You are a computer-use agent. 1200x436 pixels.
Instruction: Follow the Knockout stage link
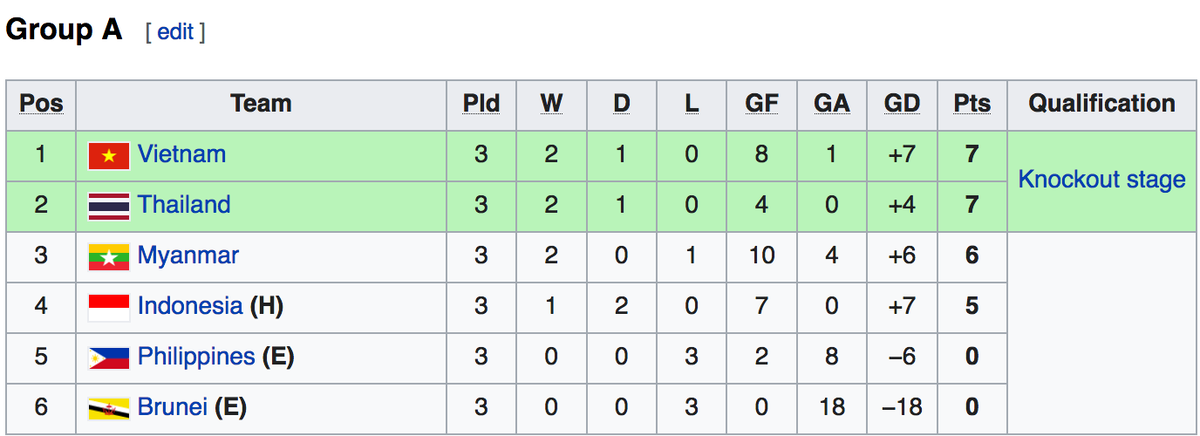pos(1101,180)
